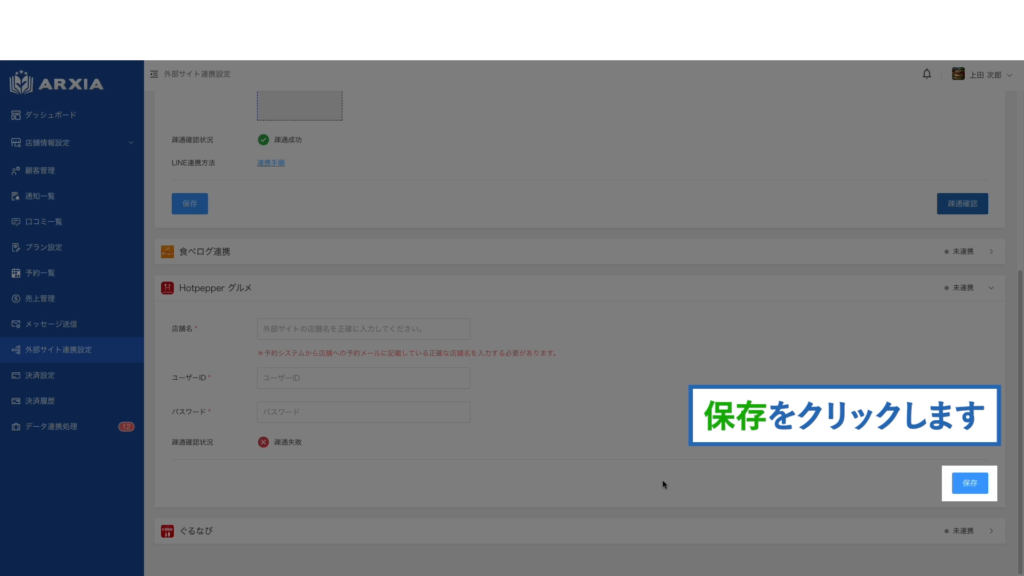Click the 疎通確認 button

tap(962, 204)
